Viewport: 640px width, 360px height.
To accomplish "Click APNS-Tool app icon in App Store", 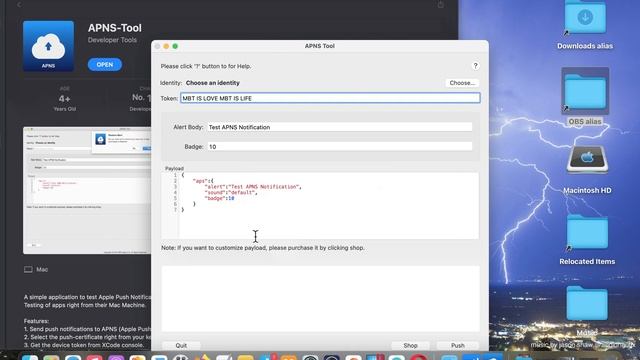I will (x=49, y=46).
